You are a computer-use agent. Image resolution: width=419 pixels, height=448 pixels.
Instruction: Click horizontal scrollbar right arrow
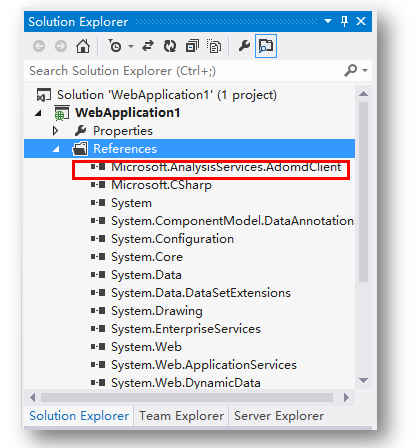coord(346,397)
